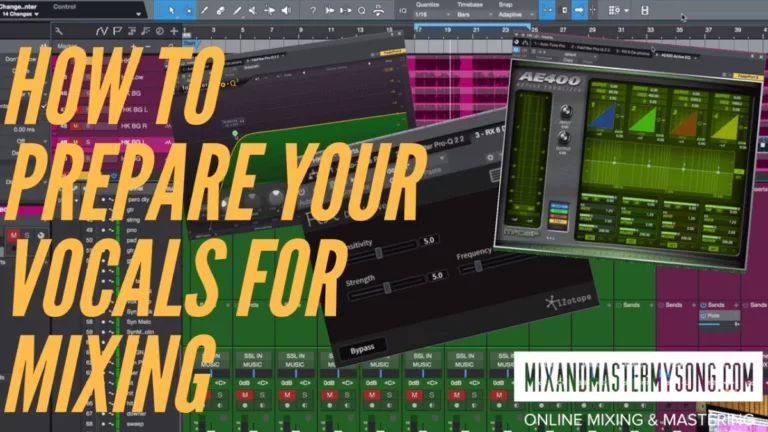The width and height of the screenshot is (768, 432).
Task: Select the Arrow tool in the toolbar
Action: [171, 10]
